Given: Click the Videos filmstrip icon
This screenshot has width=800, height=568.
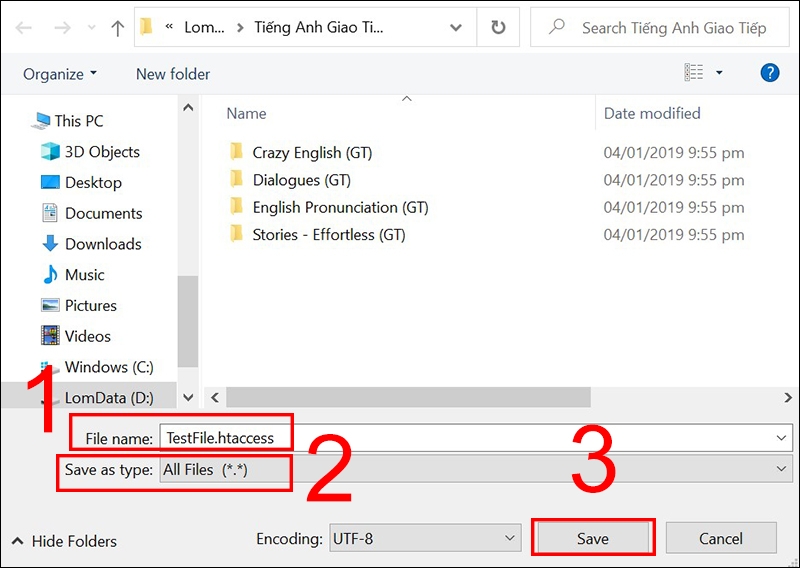Looking at the screenshot, I should [50, 335].
